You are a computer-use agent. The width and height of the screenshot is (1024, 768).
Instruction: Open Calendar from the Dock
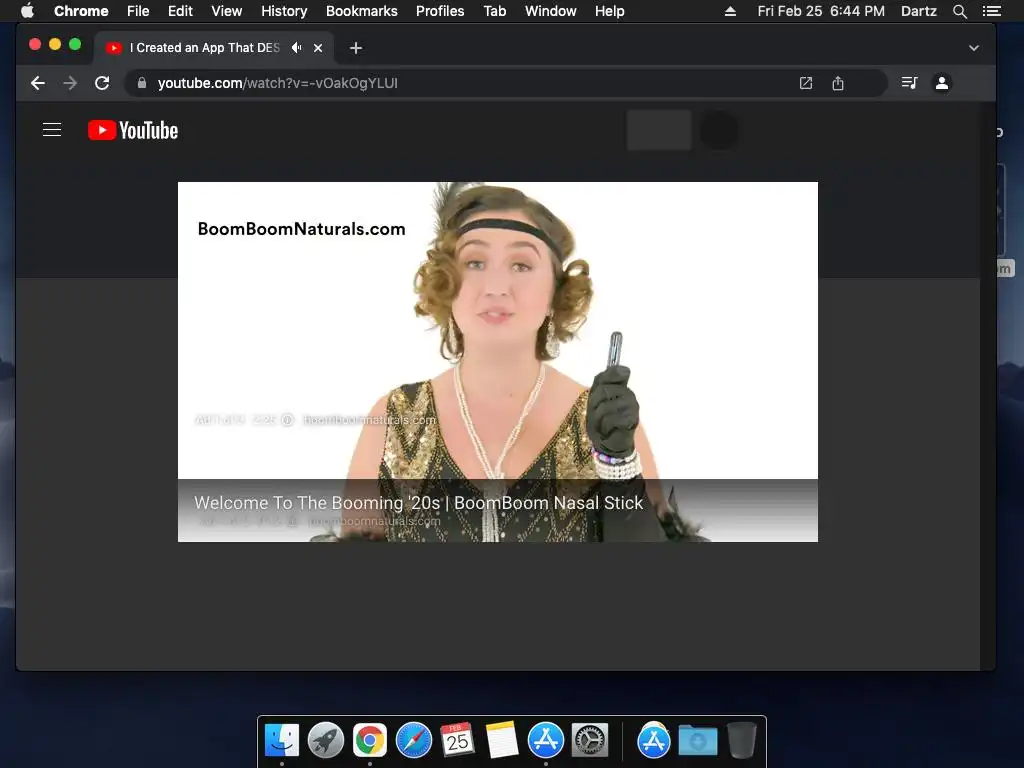458,741
